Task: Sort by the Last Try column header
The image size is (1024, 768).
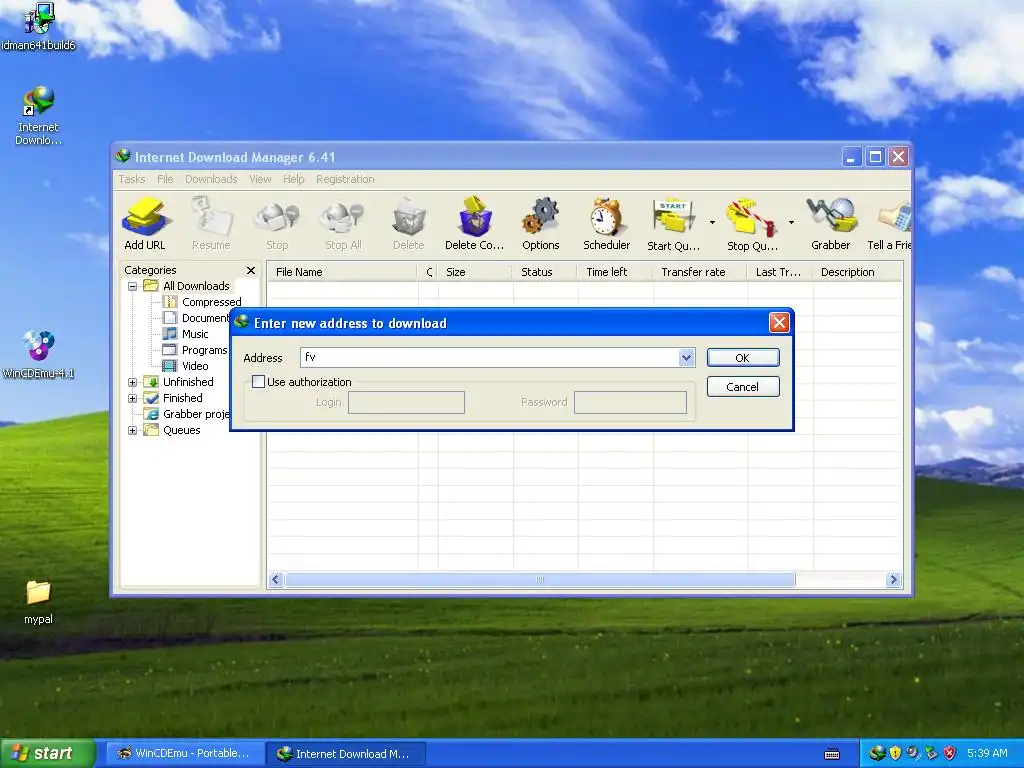Action: (780, 272)
